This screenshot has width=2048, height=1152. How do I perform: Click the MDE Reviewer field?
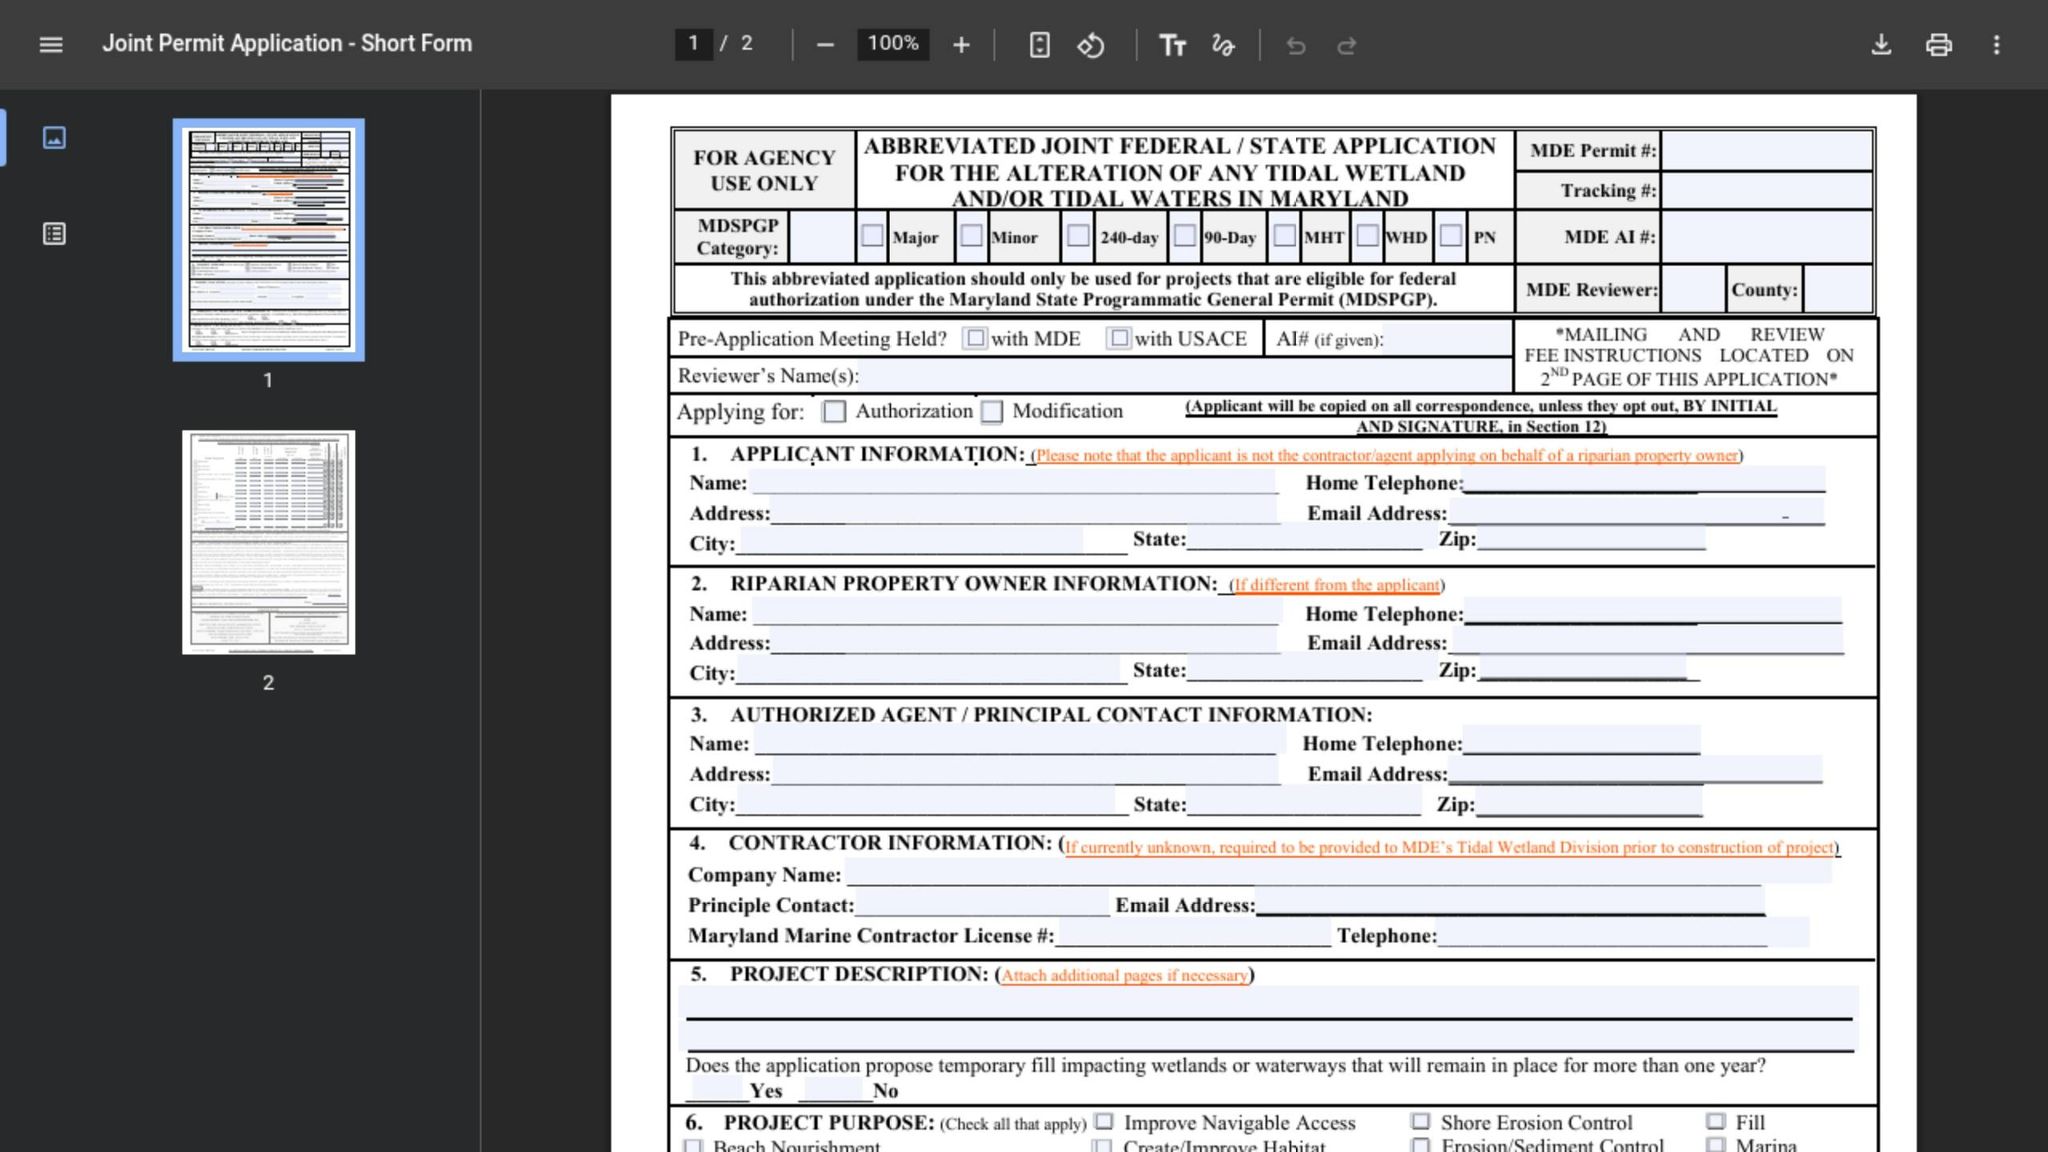click(1693, 290)
